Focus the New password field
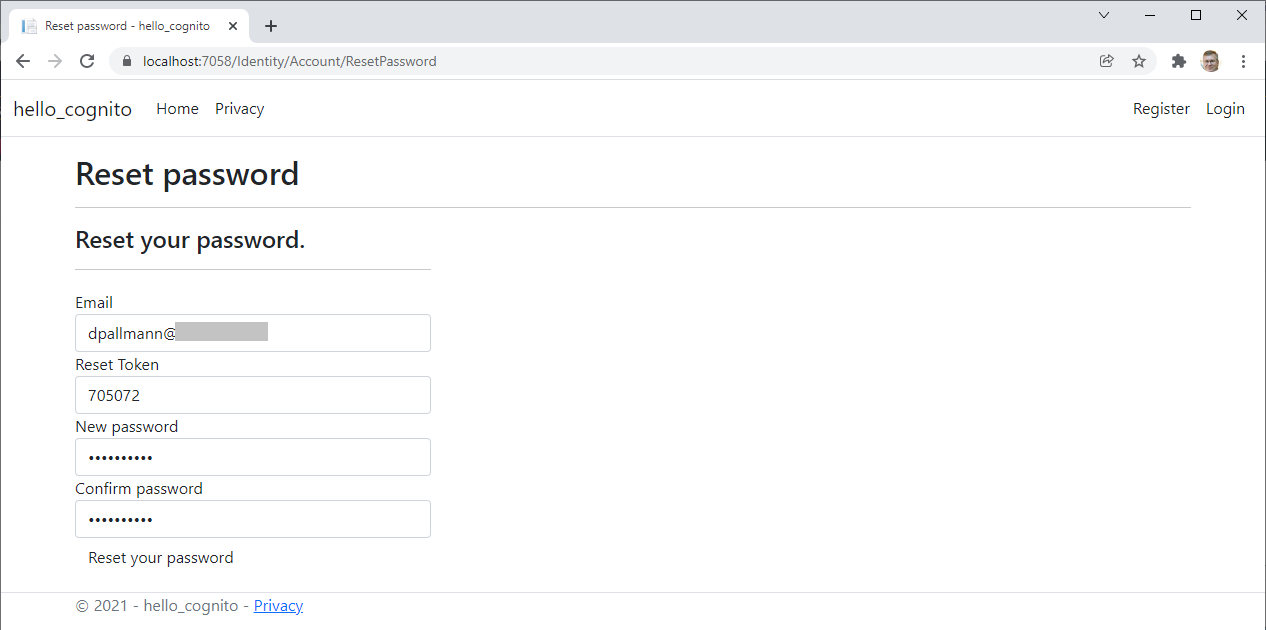The image size is (1266, 630). coord(253,457)
